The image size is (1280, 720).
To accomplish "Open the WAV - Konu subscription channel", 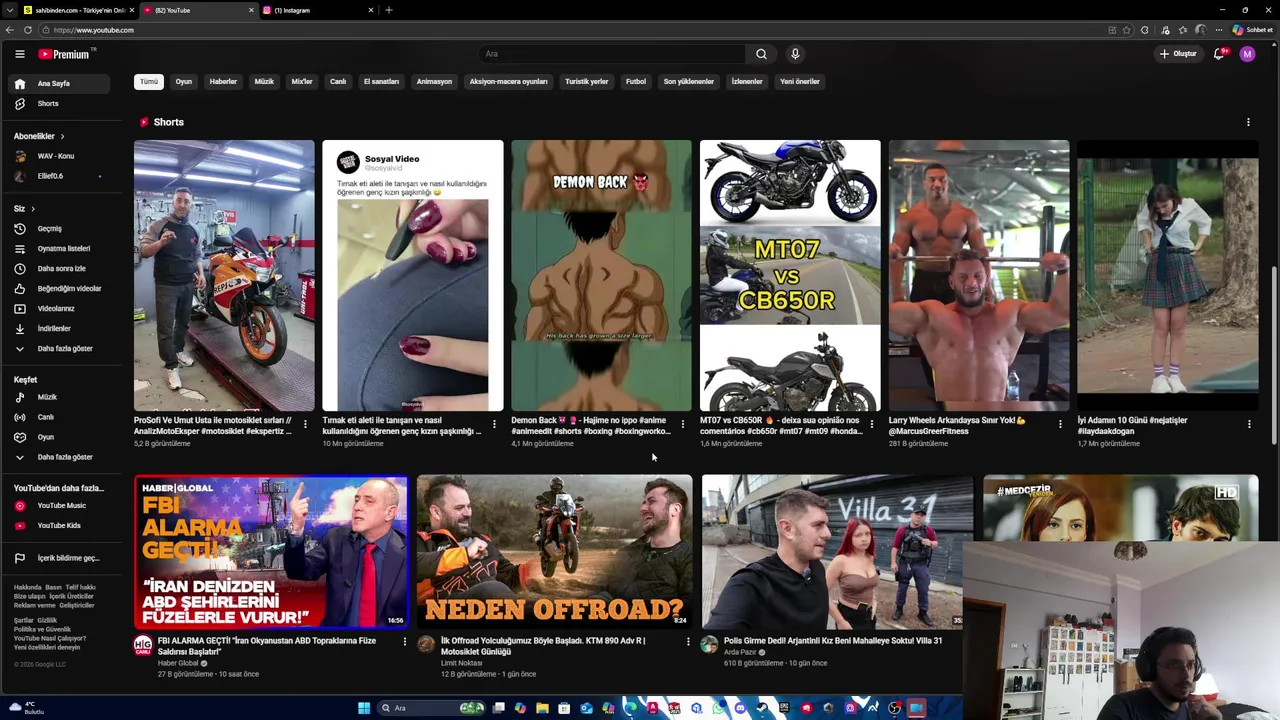I will (x=61, y=156).
